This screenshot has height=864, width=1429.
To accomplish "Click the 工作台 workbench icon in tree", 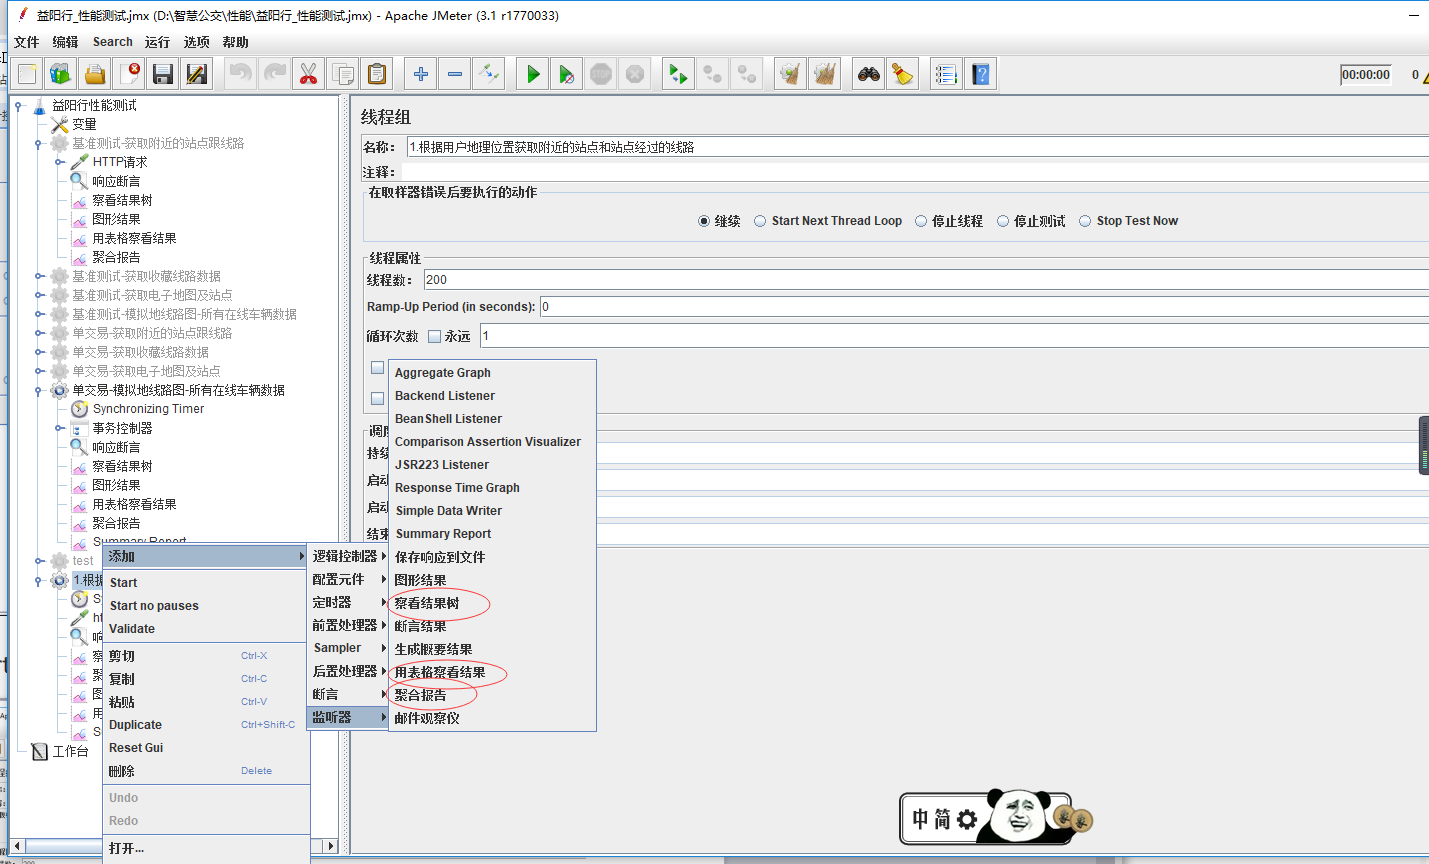I will 40,751.
